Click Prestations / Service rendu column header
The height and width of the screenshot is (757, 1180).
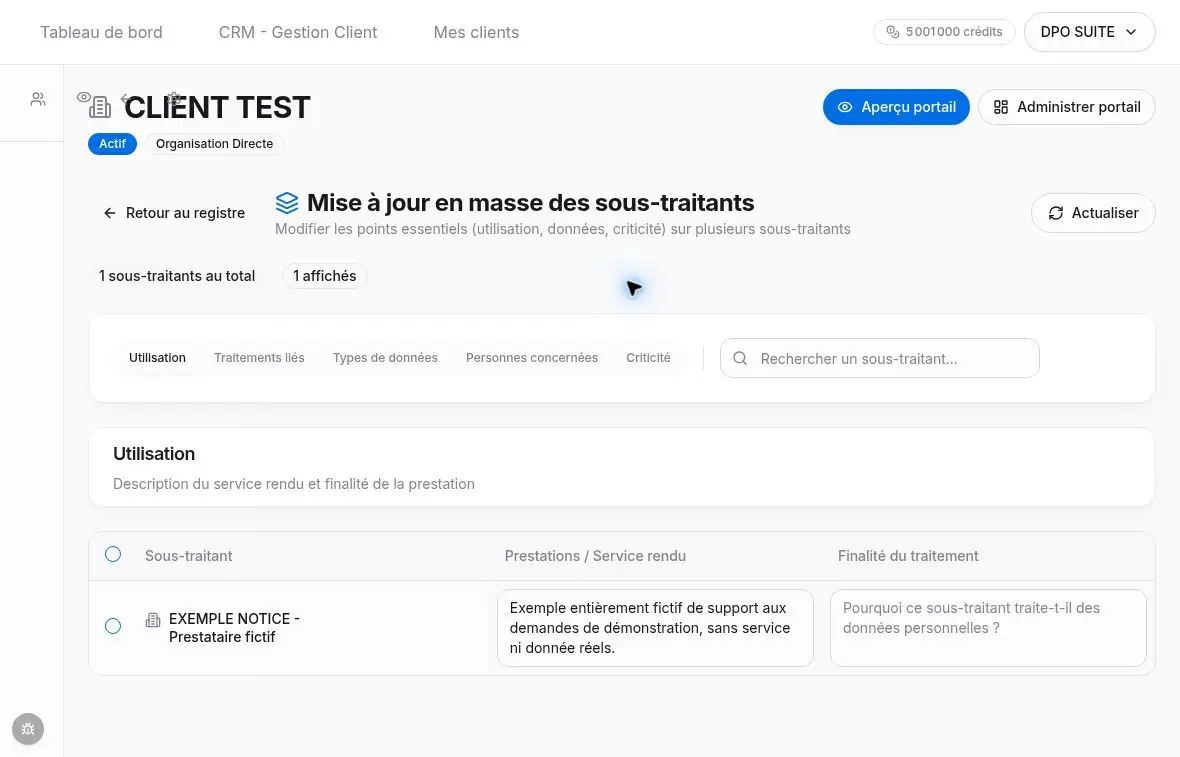pyautogui.click(x=595, y=556)
